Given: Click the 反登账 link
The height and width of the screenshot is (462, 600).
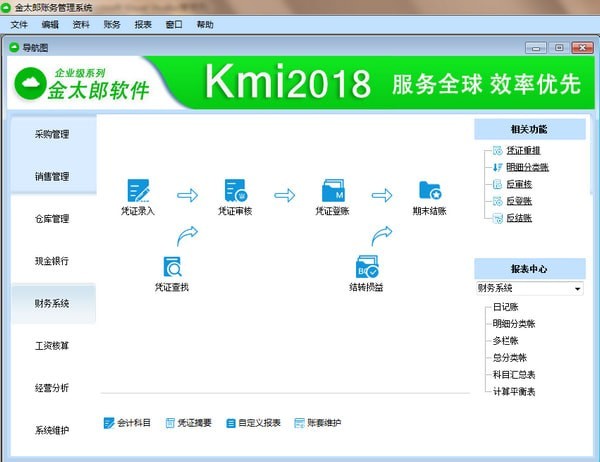Looking at the screenshot, I should (519, 201).
